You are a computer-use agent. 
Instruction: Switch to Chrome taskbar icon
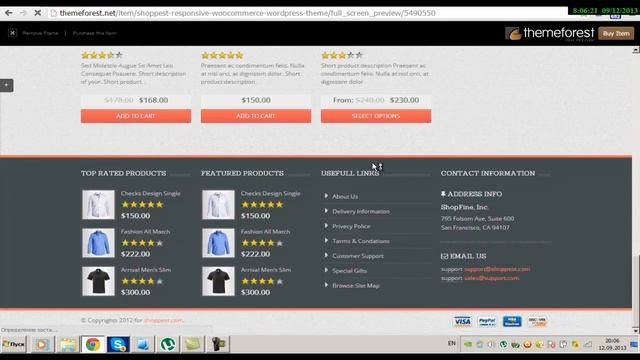click(93, 344)
